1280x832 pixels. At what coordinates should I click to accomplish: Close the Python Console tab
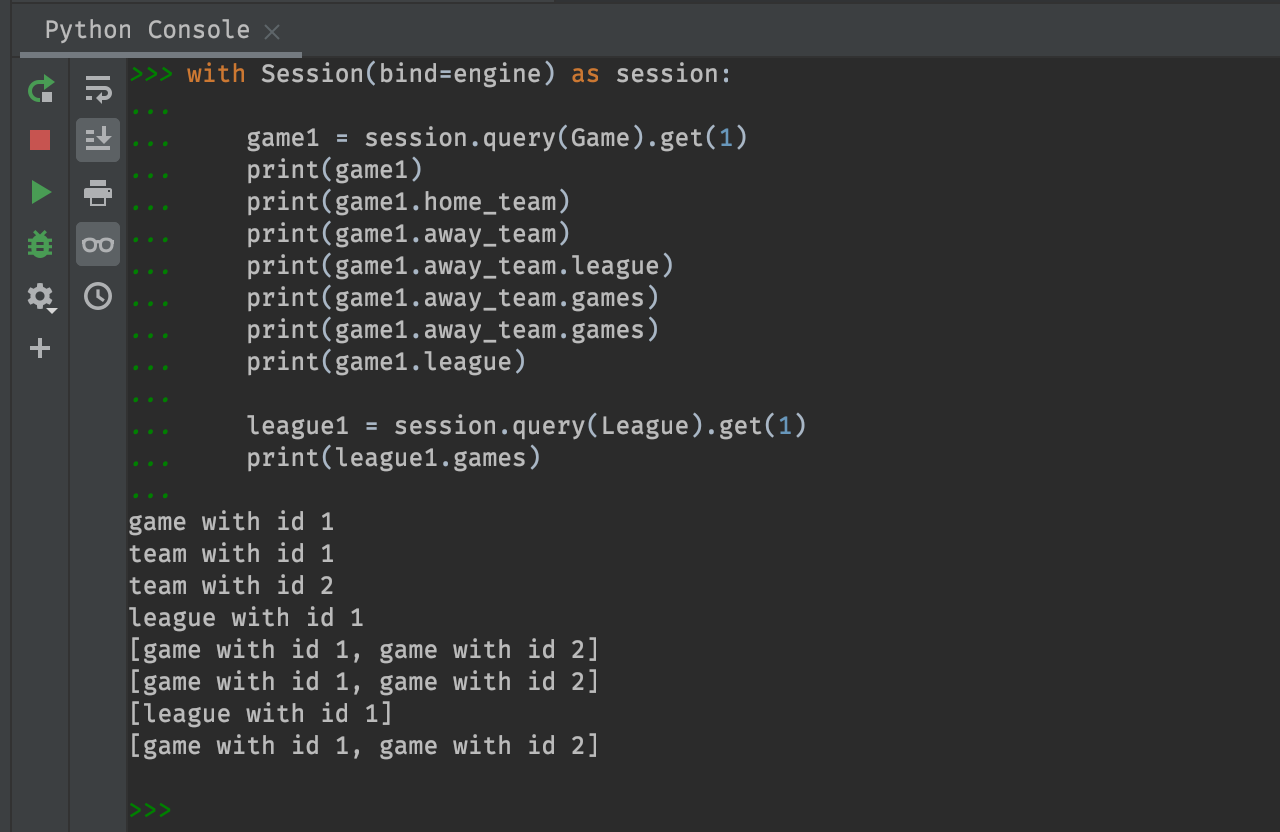click(272, 32)
